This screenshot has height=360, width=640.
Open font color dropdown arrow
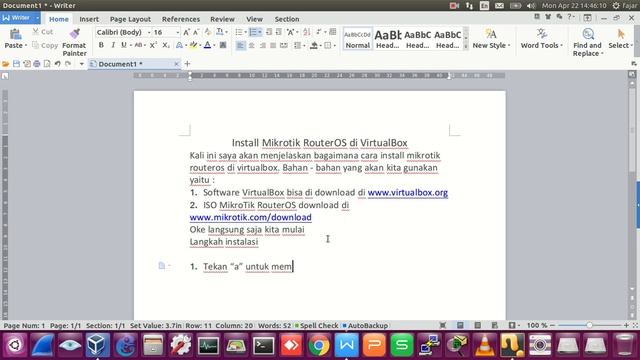tap(214, 45)
